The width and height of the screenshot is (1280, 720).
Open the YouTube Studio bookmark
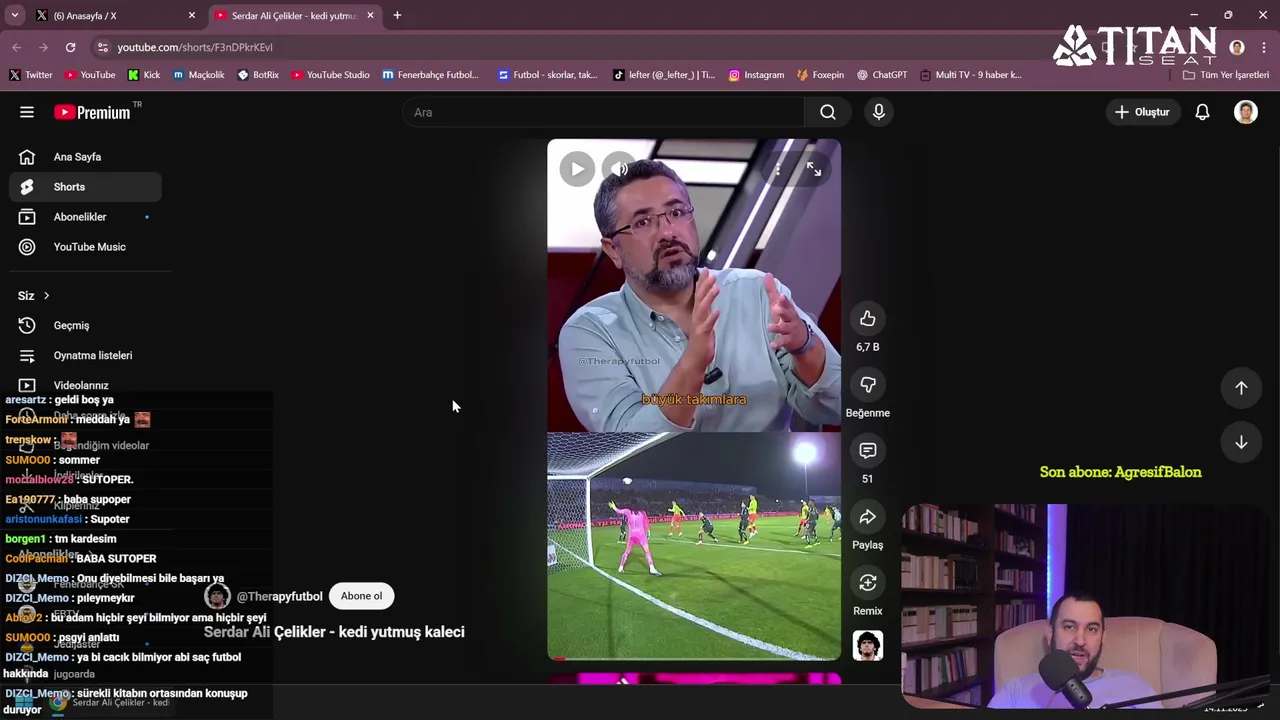click(x=330, y=75)
